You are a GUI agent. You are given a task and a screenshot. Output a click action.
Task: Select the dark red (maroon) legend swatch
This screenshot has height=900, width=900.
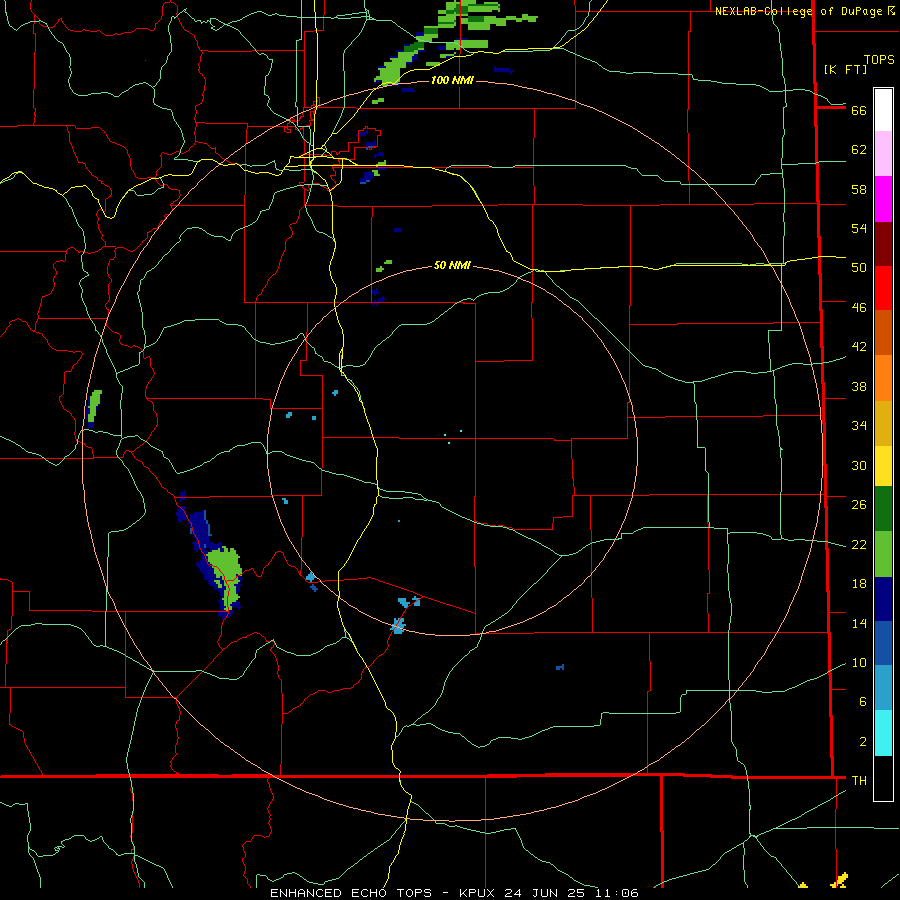pos(883,244)
